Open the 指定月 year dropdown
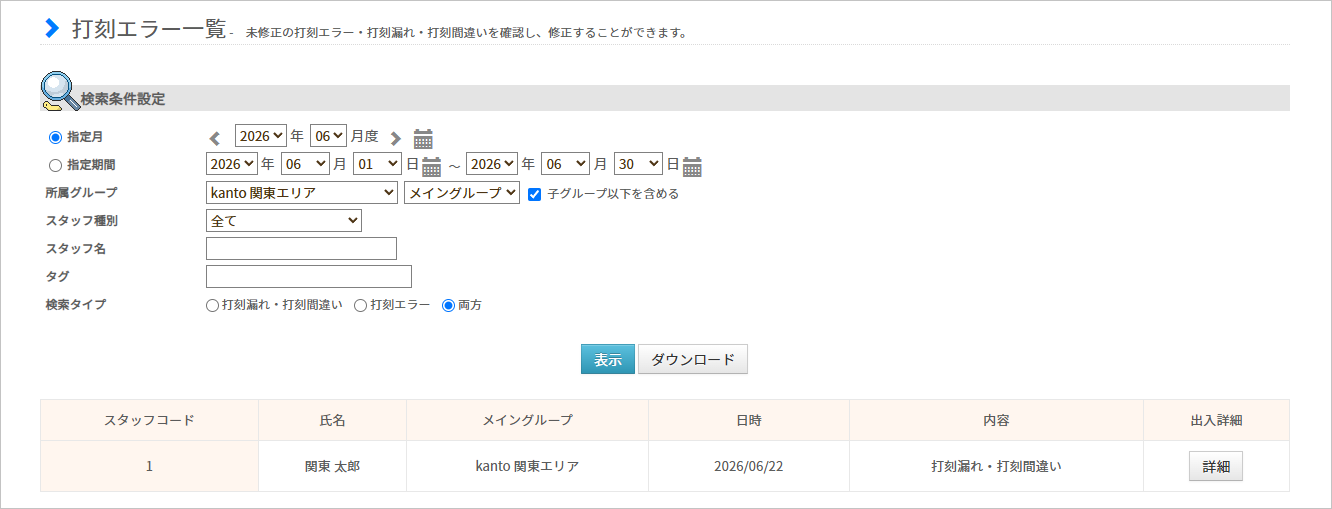The width and height of the screenshot is (1332, 509). 261,136
